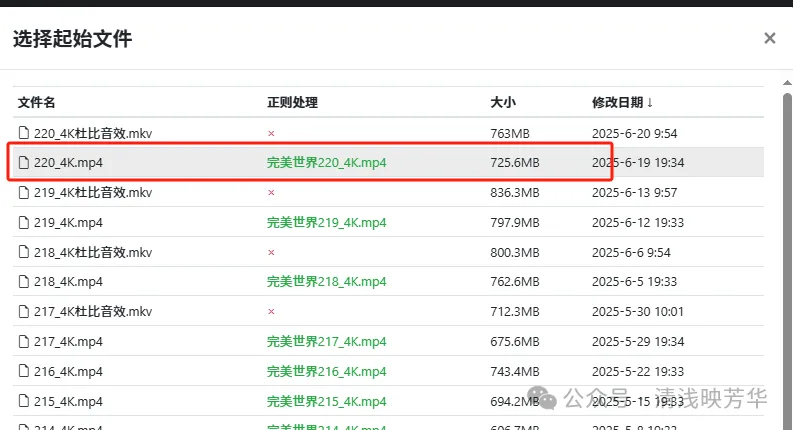Click size value 797.9MB

click(515, 222)
